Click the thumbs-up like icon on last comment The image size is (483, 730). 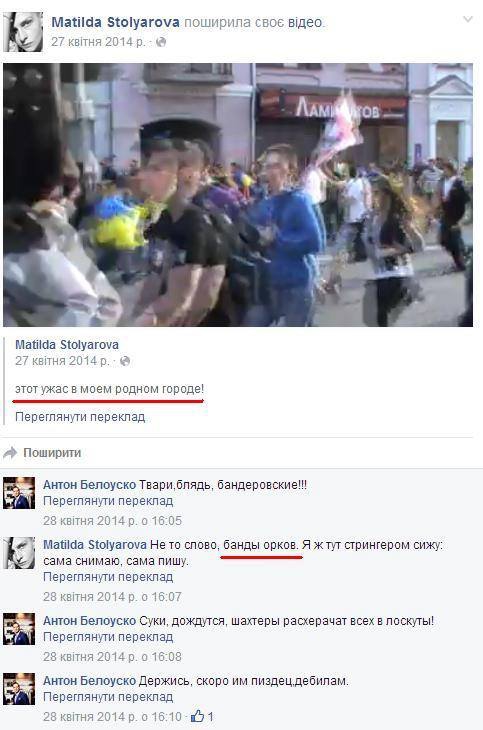pos(197,716)
